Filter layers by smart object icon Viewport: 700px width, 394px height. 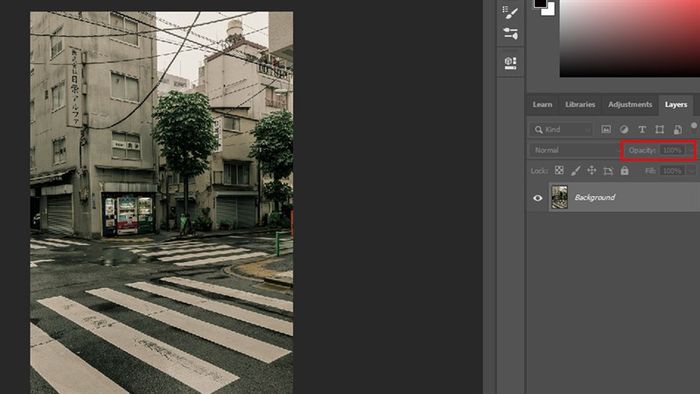coord(677,129)
